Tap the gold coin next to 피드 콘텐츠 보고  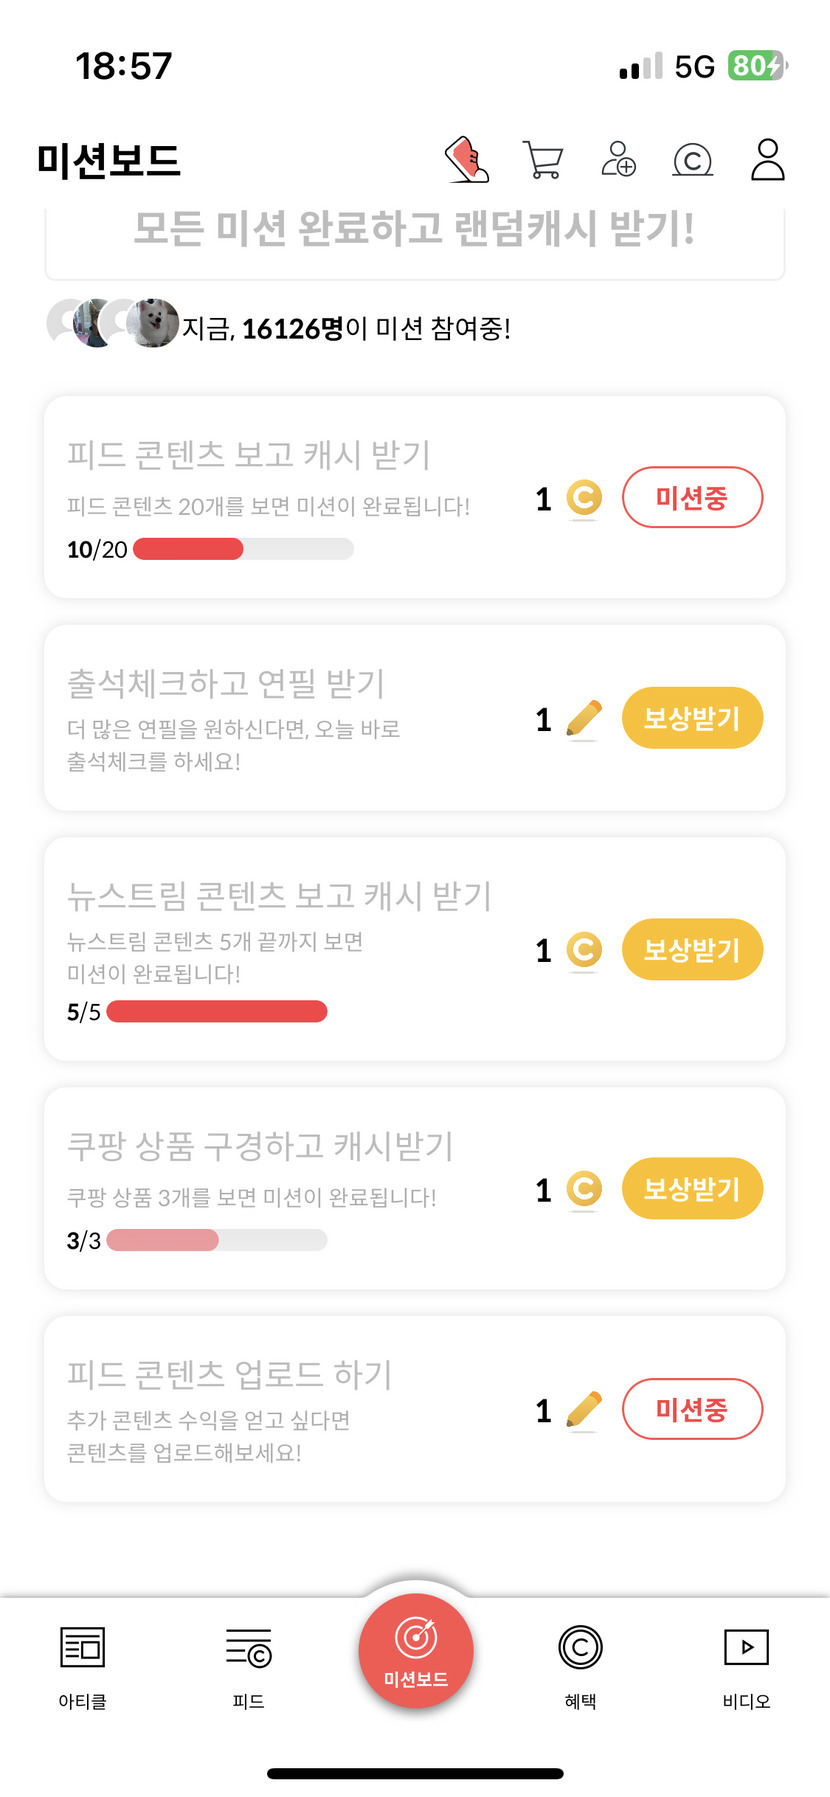tap(584, 498)
